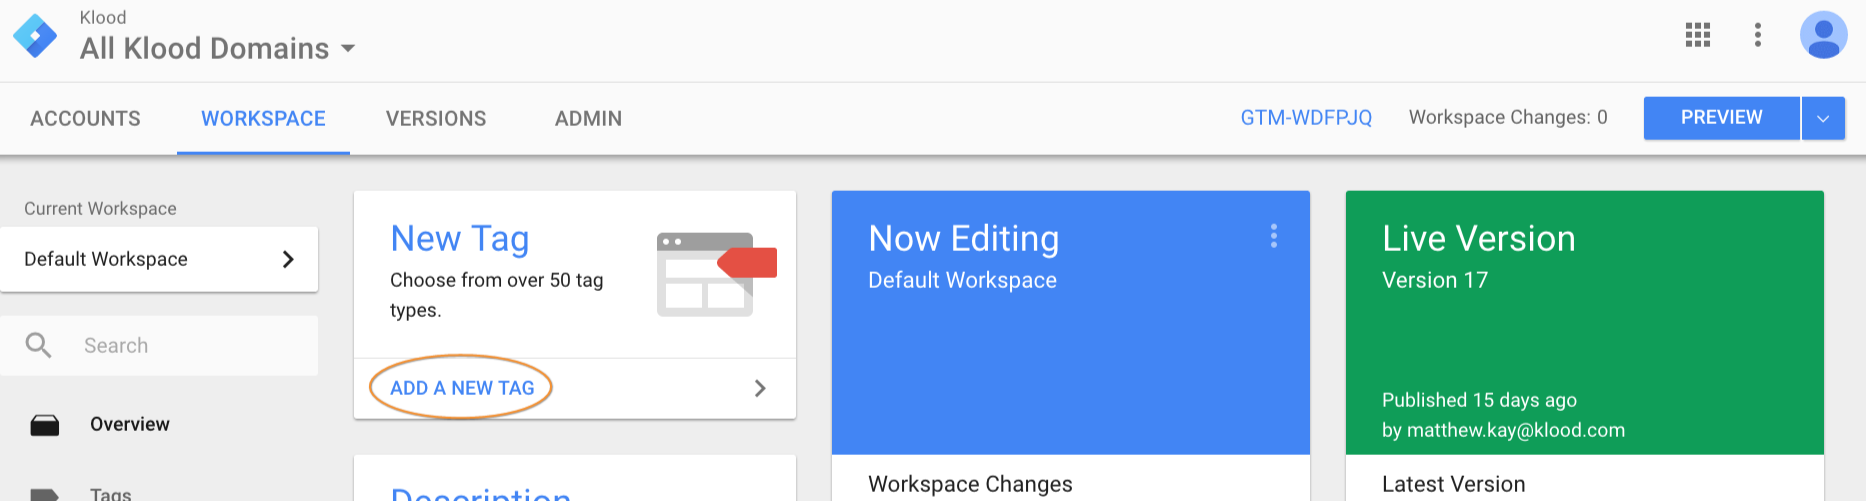The height and width of the screenshot is (501, 1866).
Task: Open the user account avatar
Action: click(1823, 35)
